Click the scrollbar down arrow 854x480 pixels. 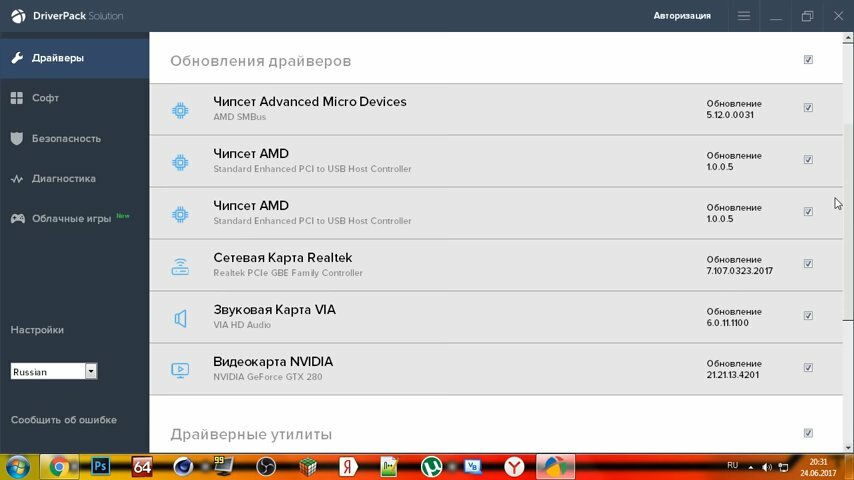click(x=848, y=448)
